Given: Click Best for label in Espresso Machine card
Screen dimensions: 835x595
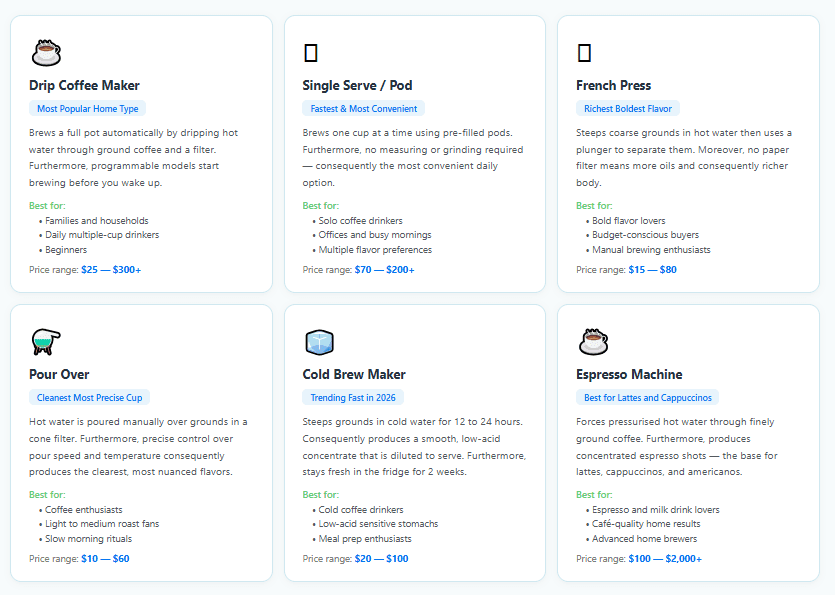Looking at the screenshot, I should pyautogui.click(x=594, y=495).
